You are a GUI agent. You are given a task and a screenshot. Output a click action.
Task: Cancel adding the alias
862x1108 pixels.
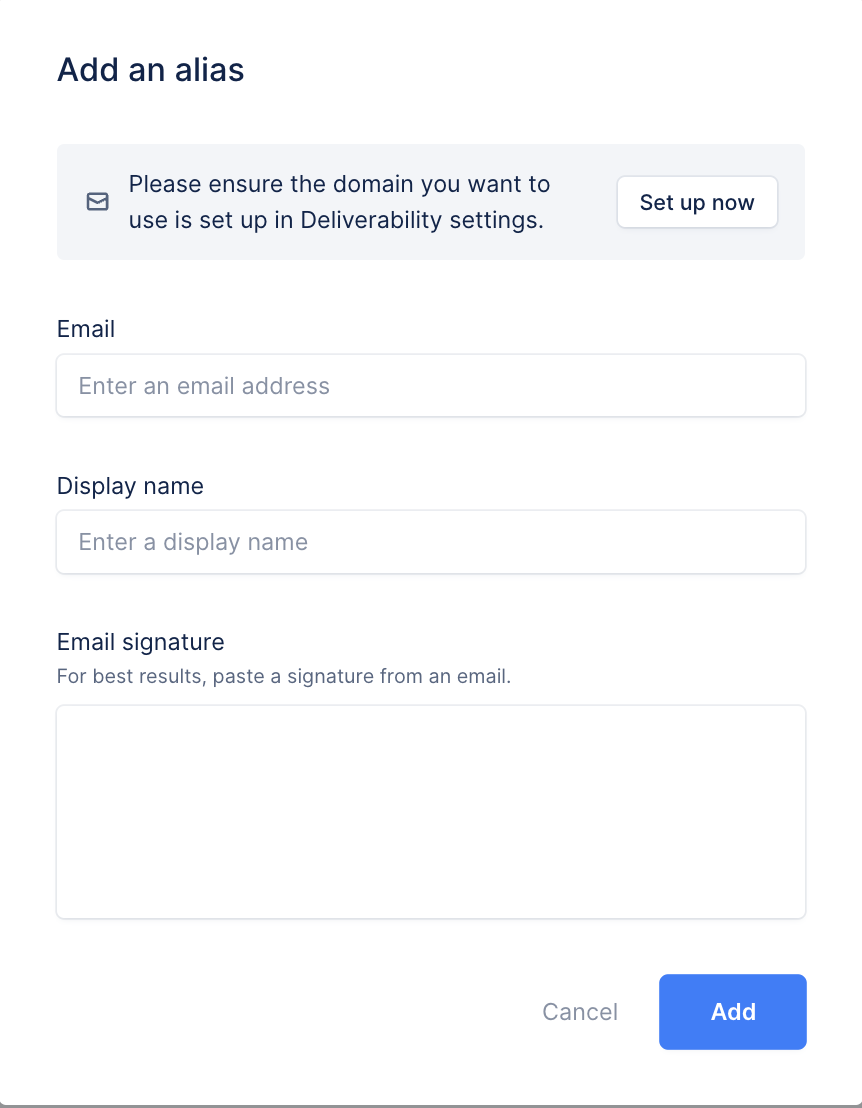click(x=580, y=1012)
